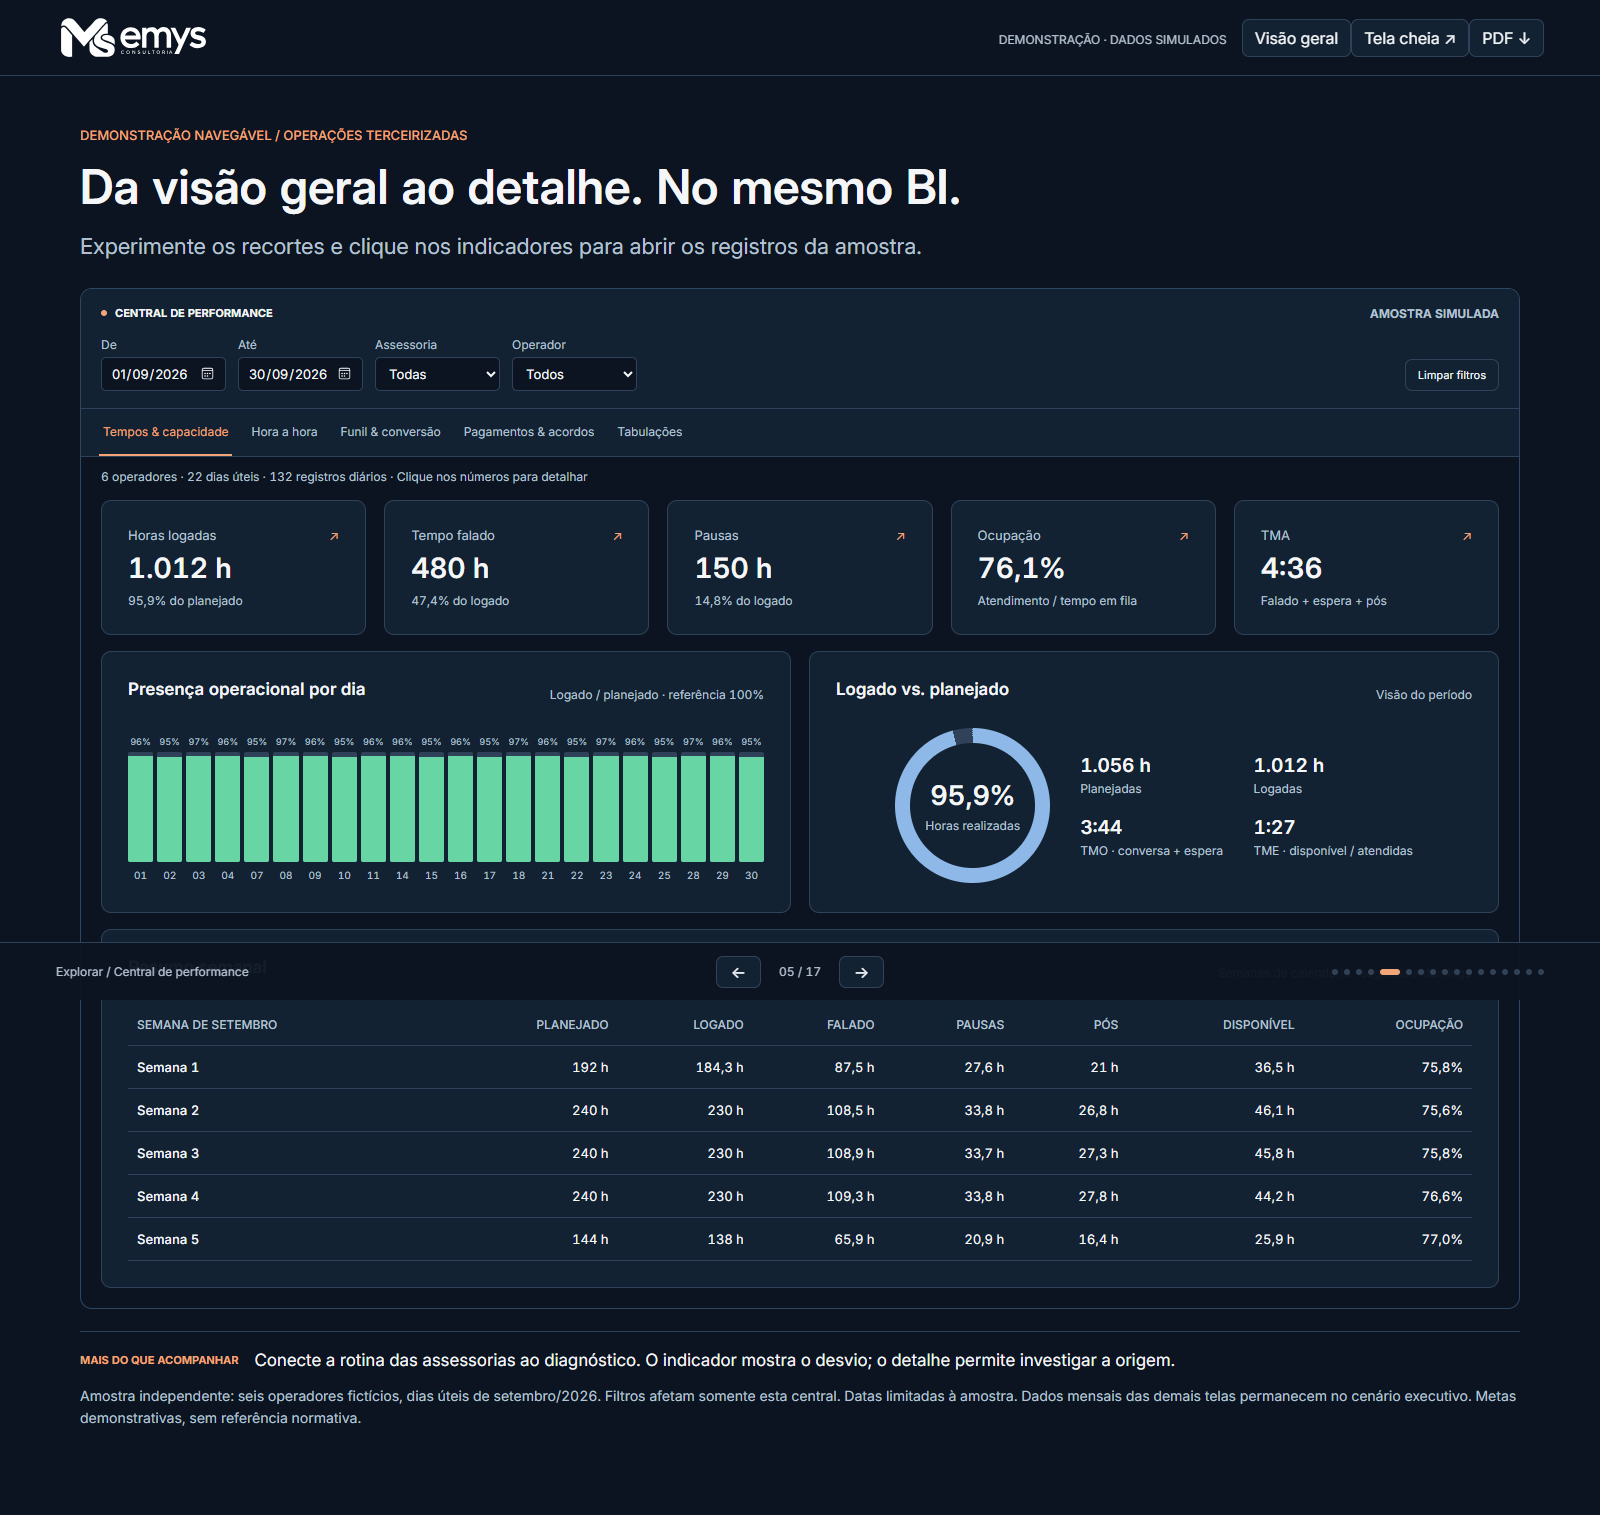Image resolution: width=1600 pixels, height=1515 pixels.
Task: Open detail arrow on Ocupação card
Action: click(1184, 537)
